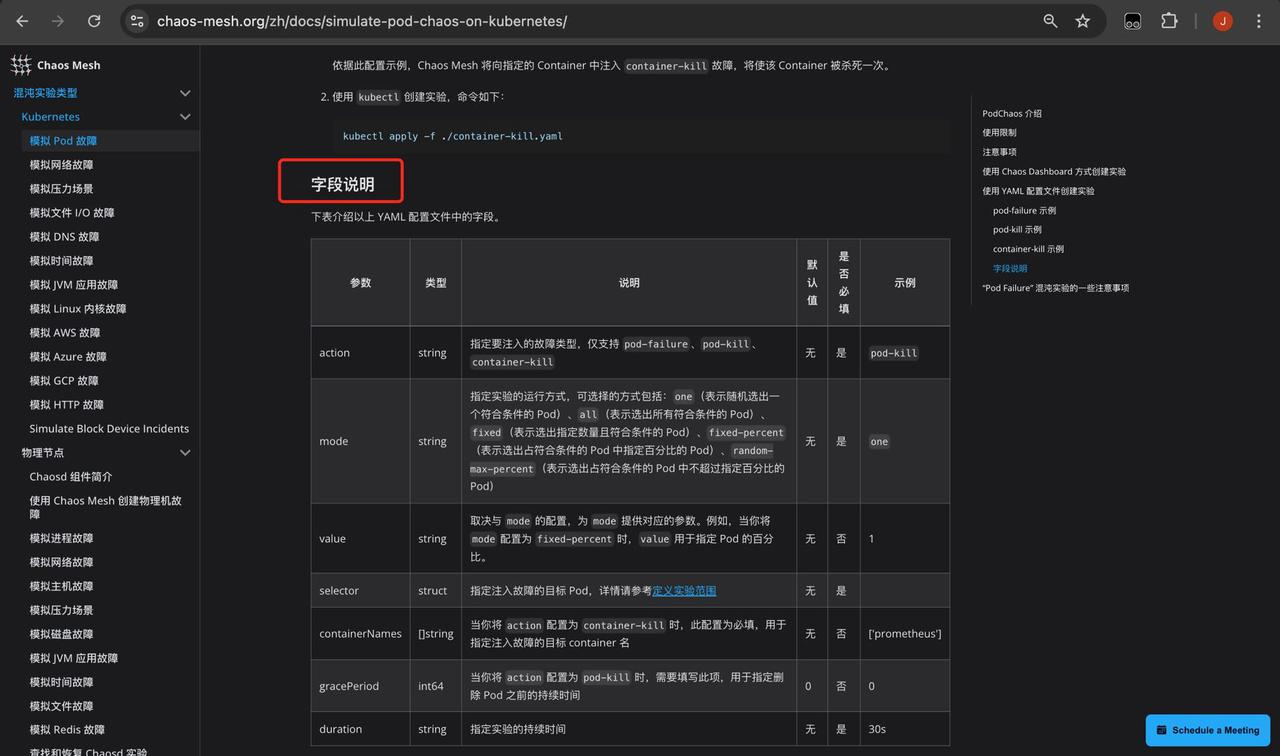Click the containerNames parameter cell
This screenshot has width=1280, height=756.
coord(360,634)
